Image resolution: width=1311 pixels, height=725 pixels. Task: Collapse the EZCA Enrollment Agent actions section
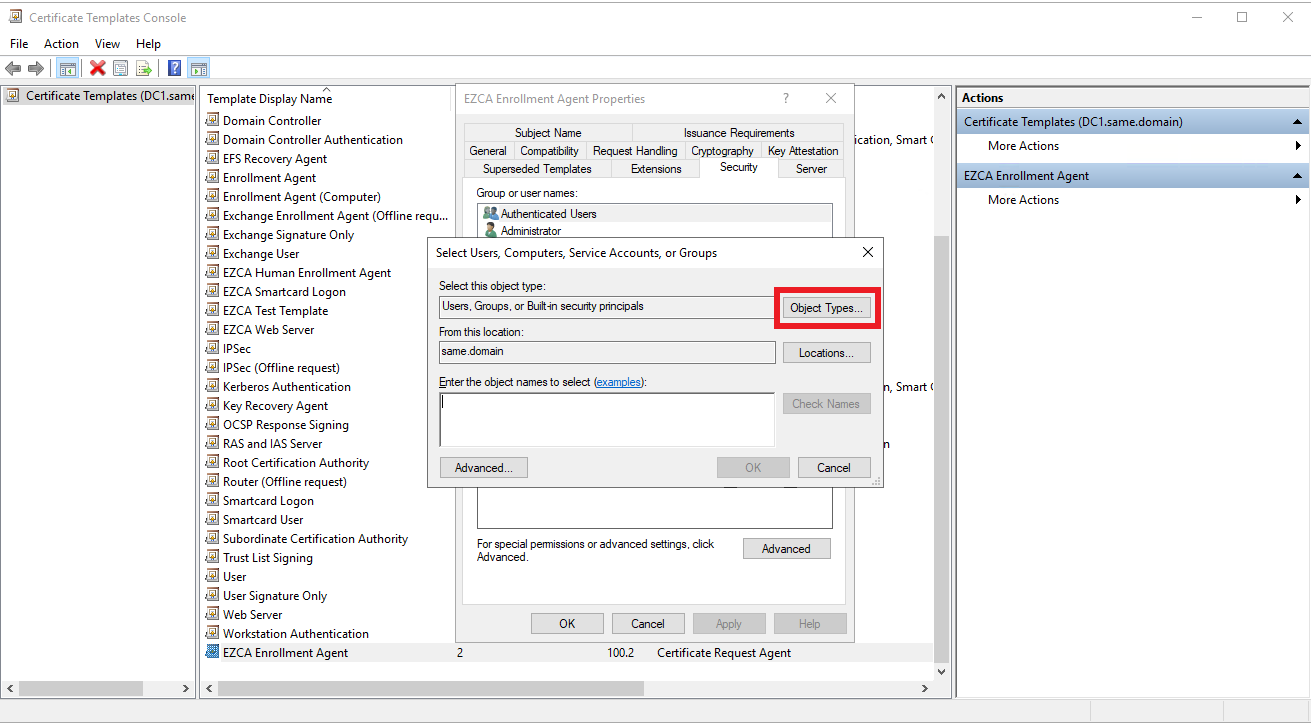(1299, 176)
